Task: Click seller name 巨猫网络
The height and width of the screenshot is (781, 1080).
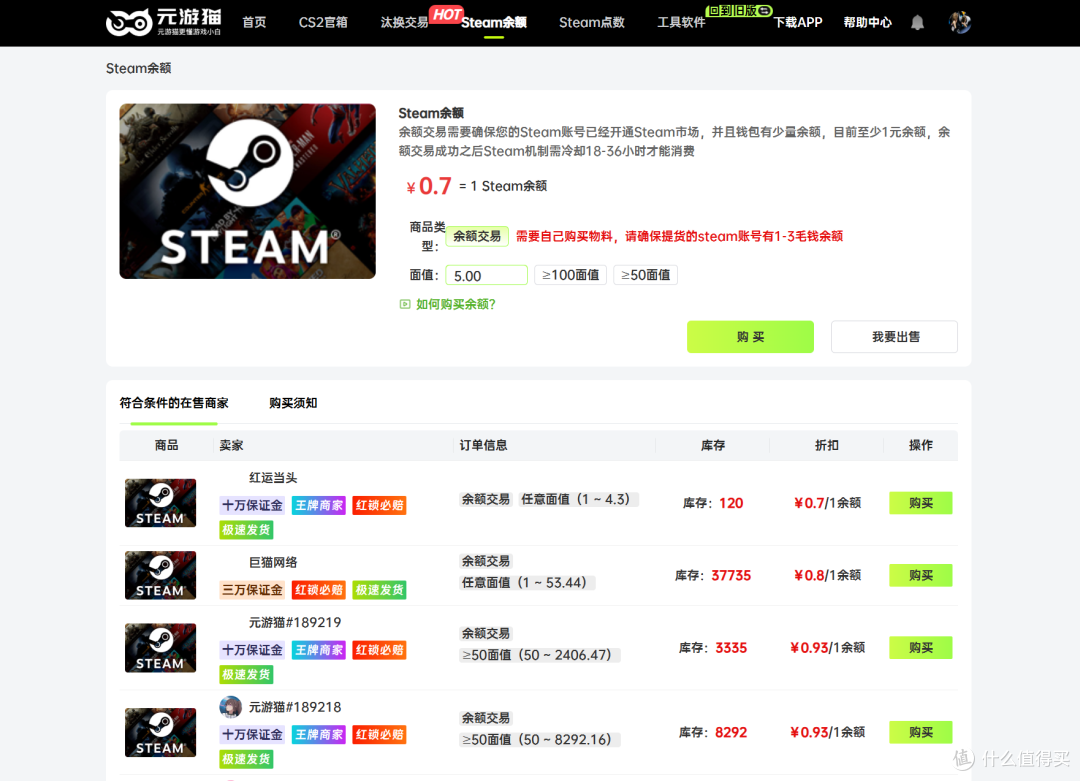Action: (x=273, y=562)
